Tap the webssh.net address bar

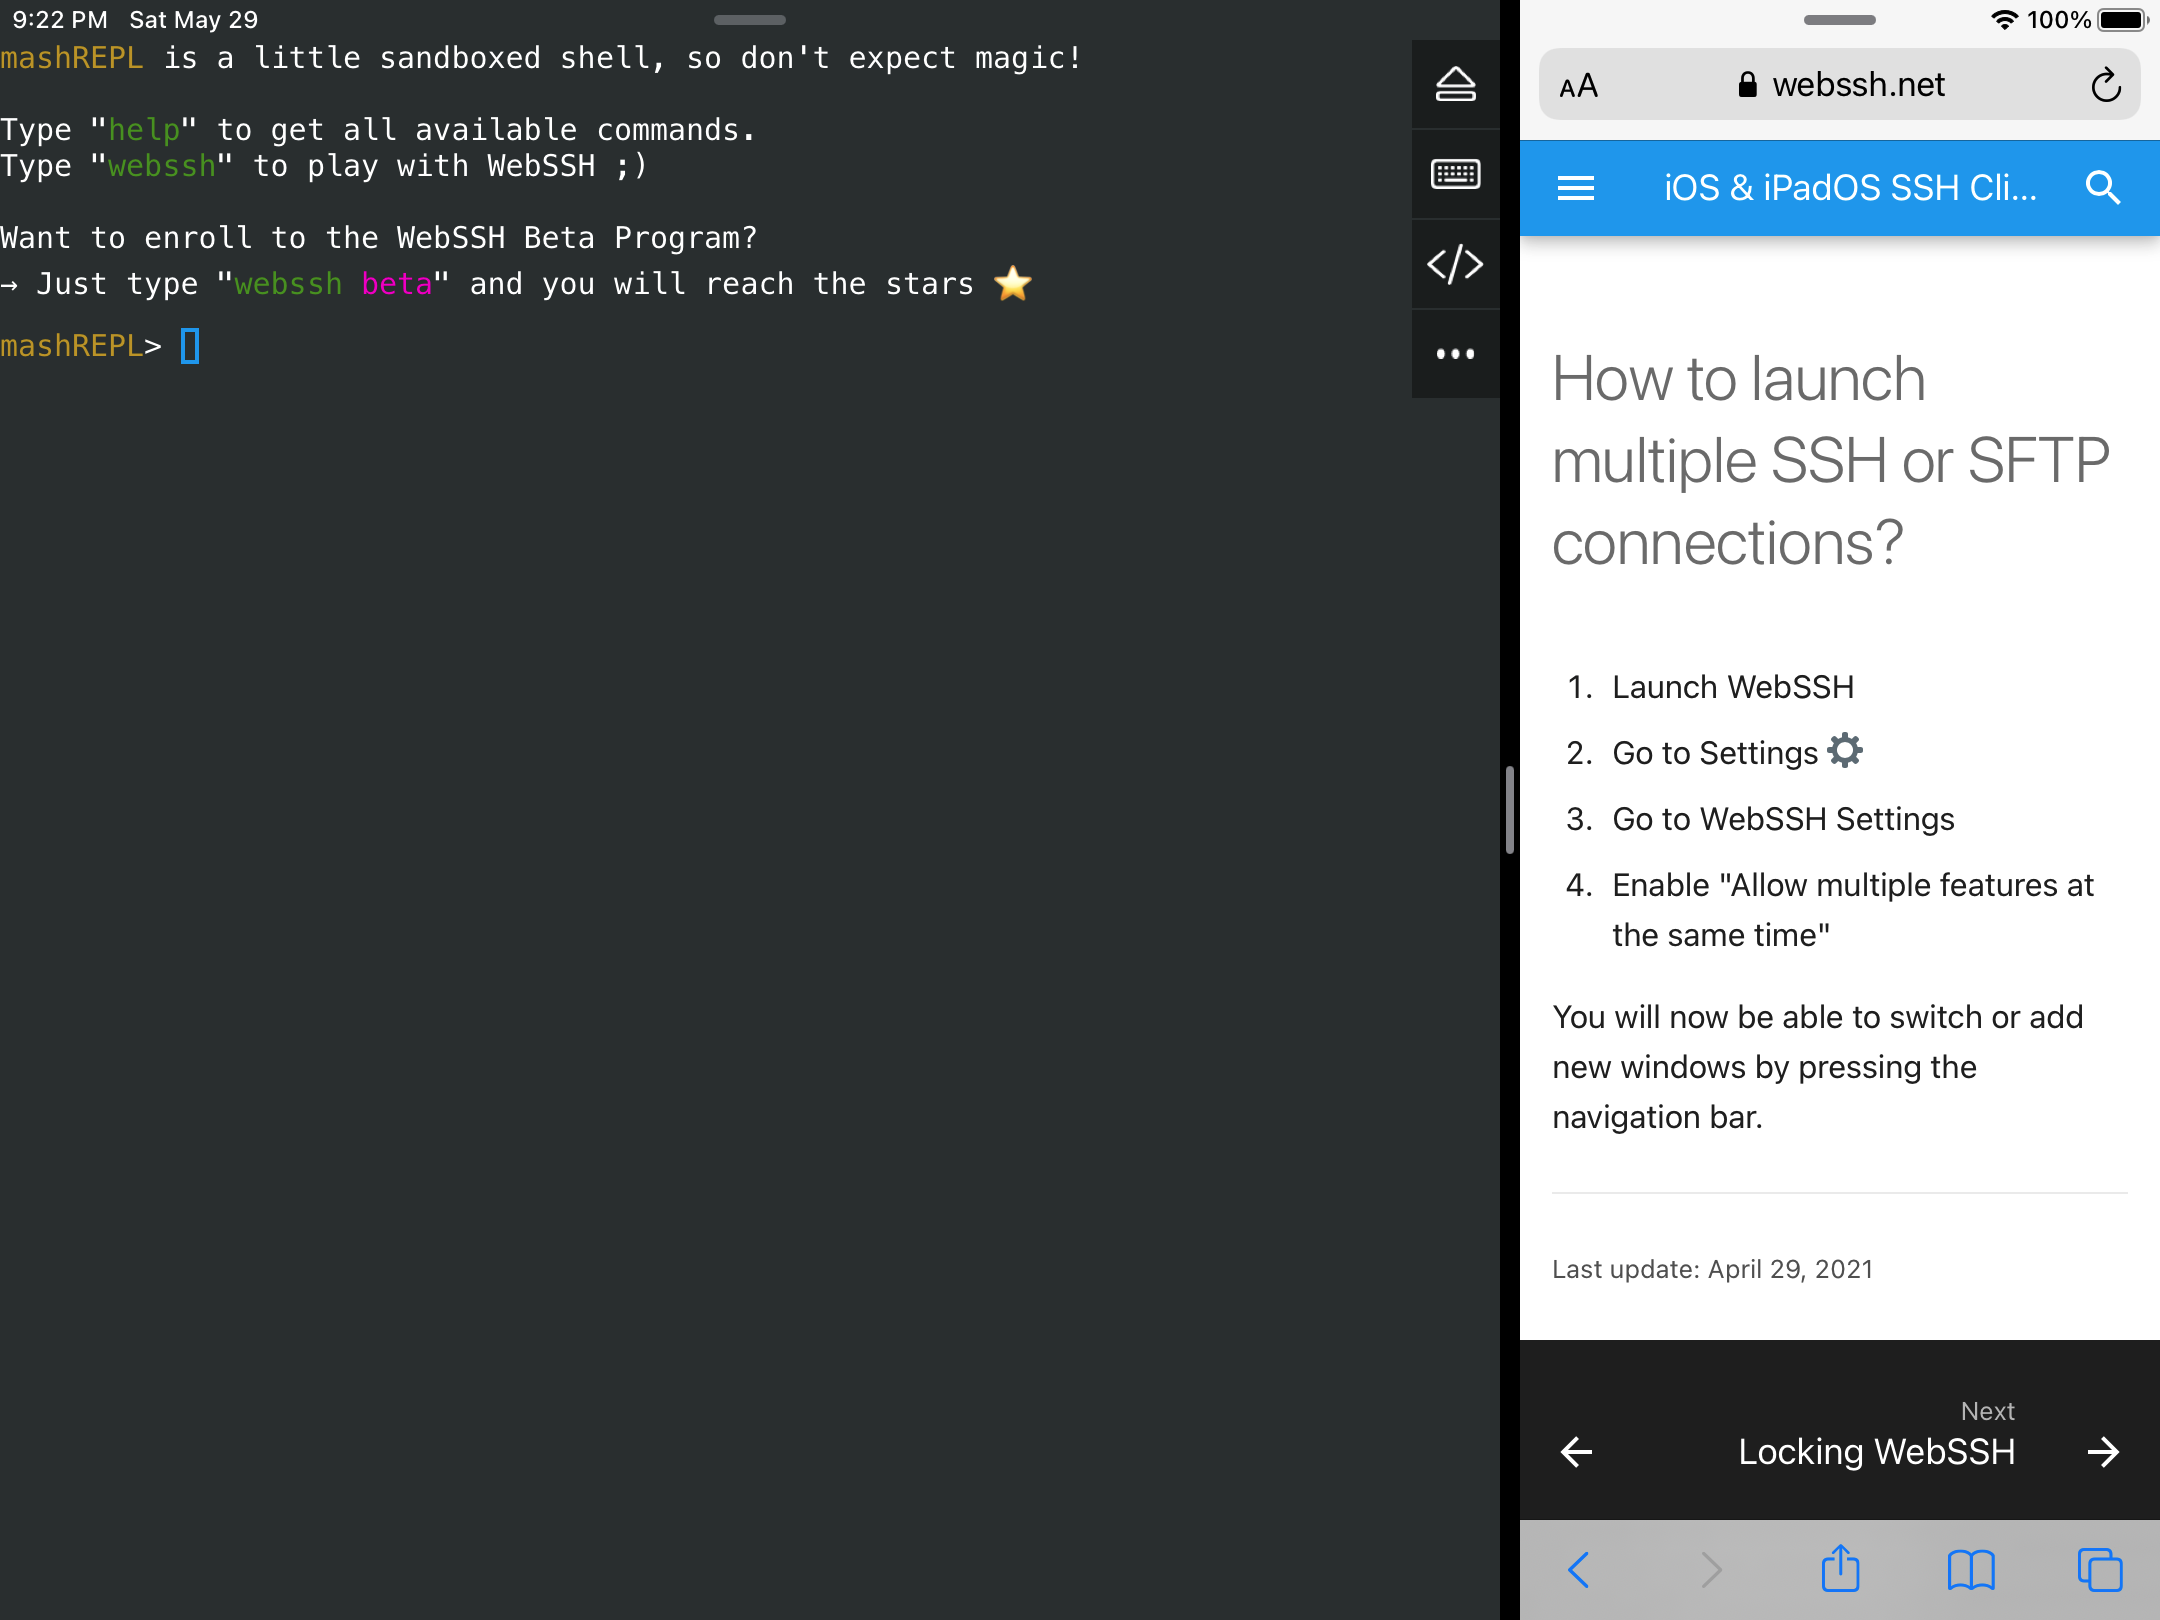(1840, 85)
